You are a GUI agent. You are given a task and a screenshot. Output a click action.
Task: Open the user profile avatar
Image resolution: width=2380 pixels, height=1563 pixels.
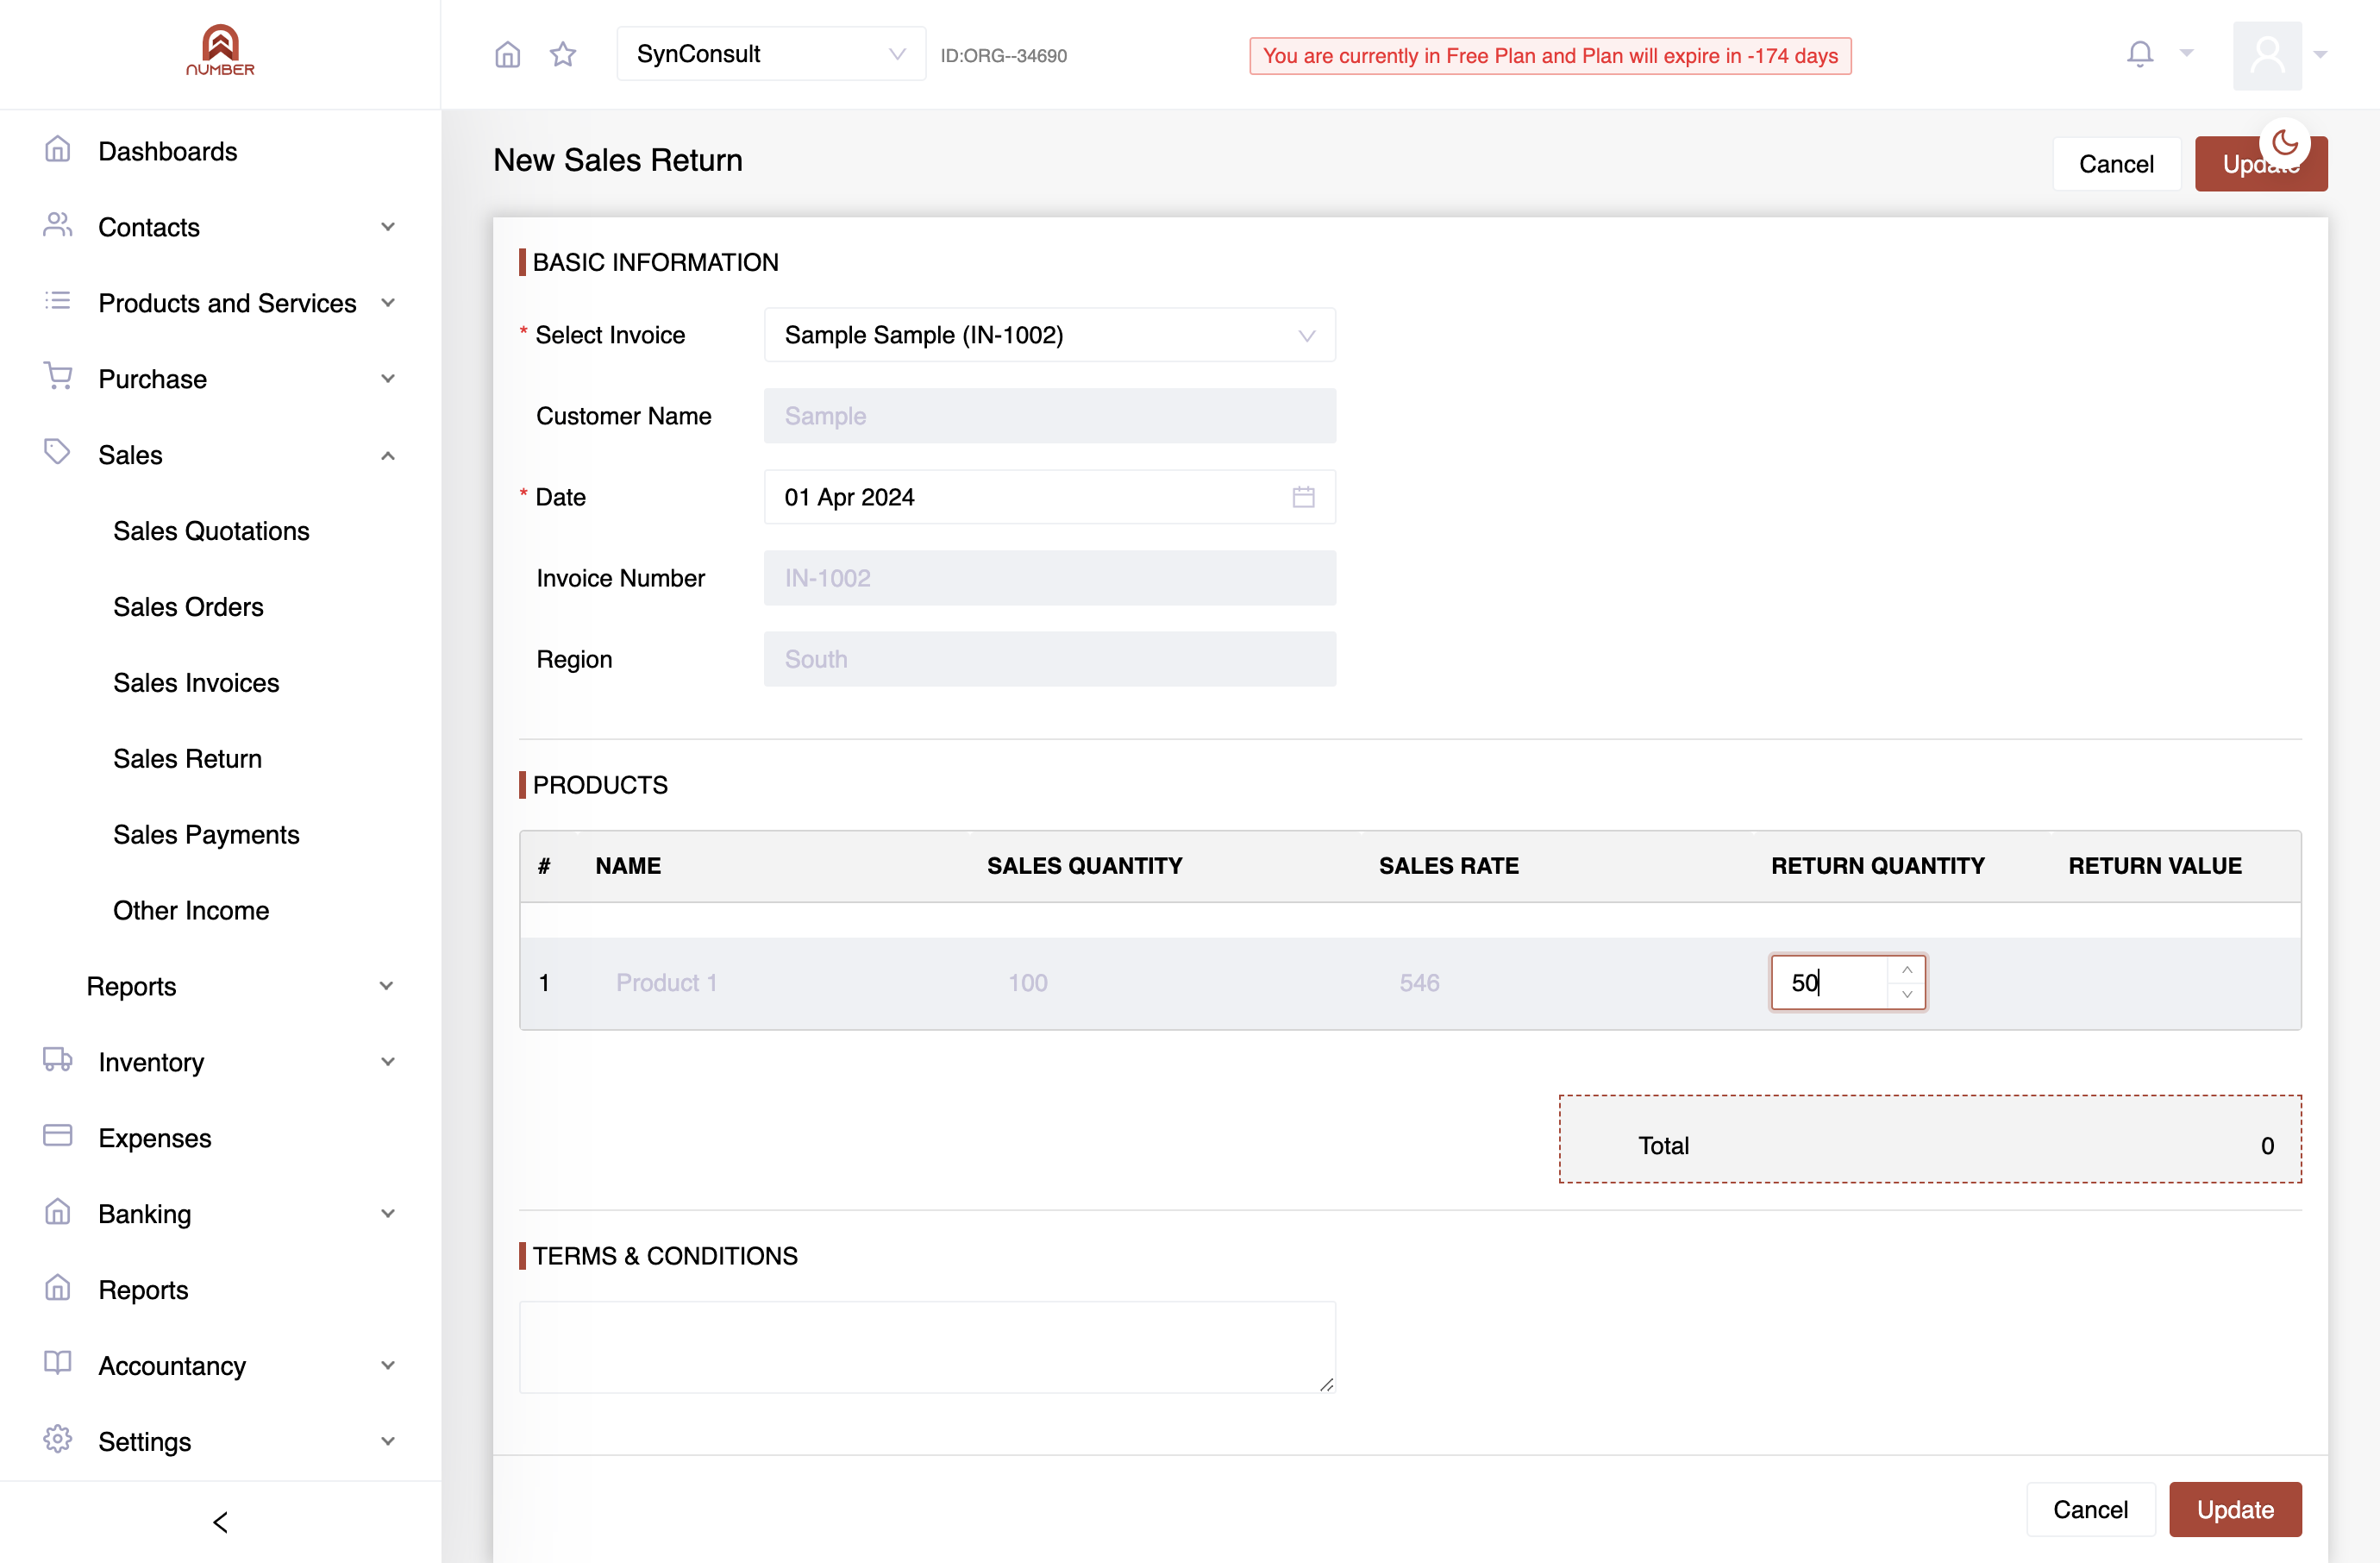[x=2267, y=55]
